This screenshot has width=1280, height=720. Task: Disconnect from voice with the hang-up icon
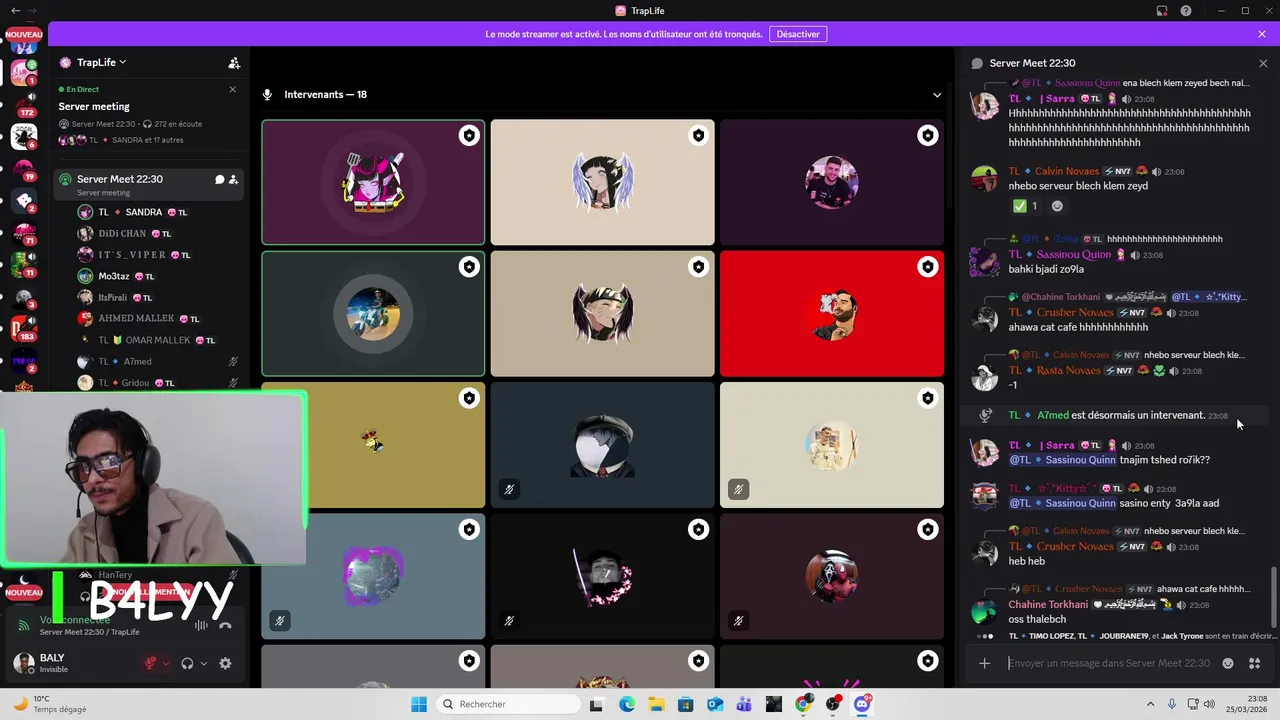point(225,625)
